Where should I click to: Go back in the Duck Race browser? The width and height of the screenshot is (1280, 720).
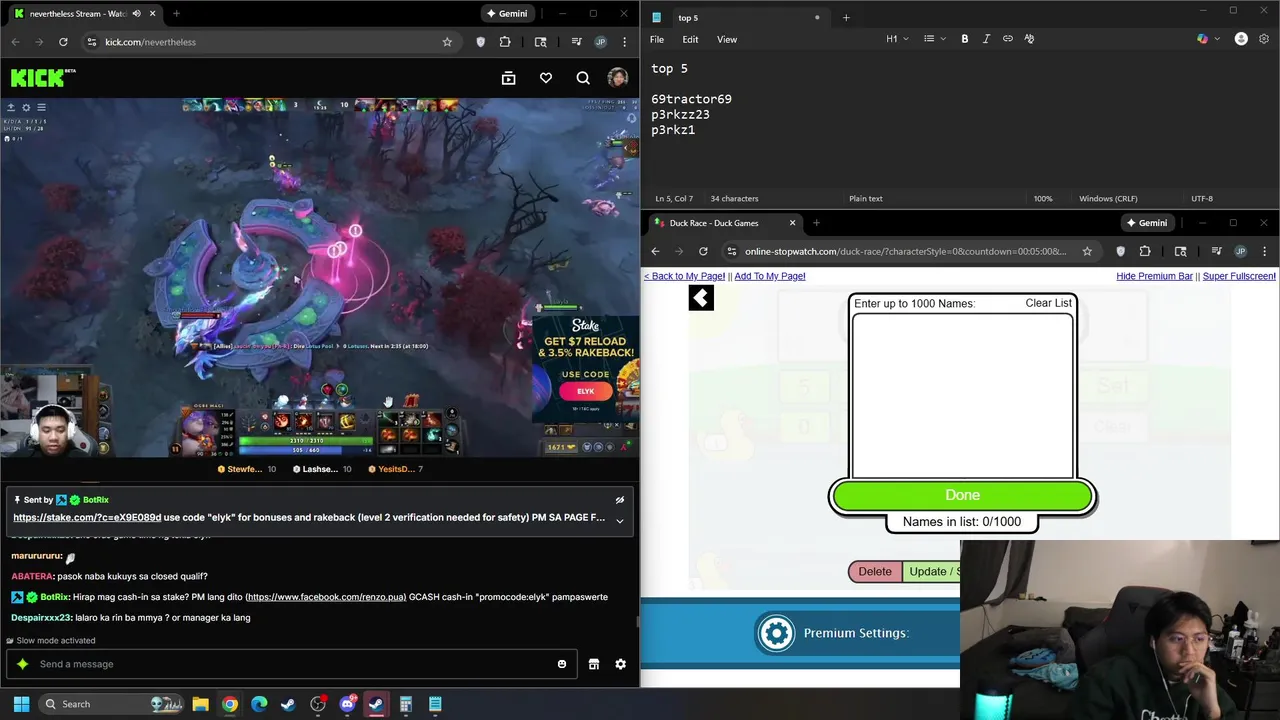click(x=655, y=251)
